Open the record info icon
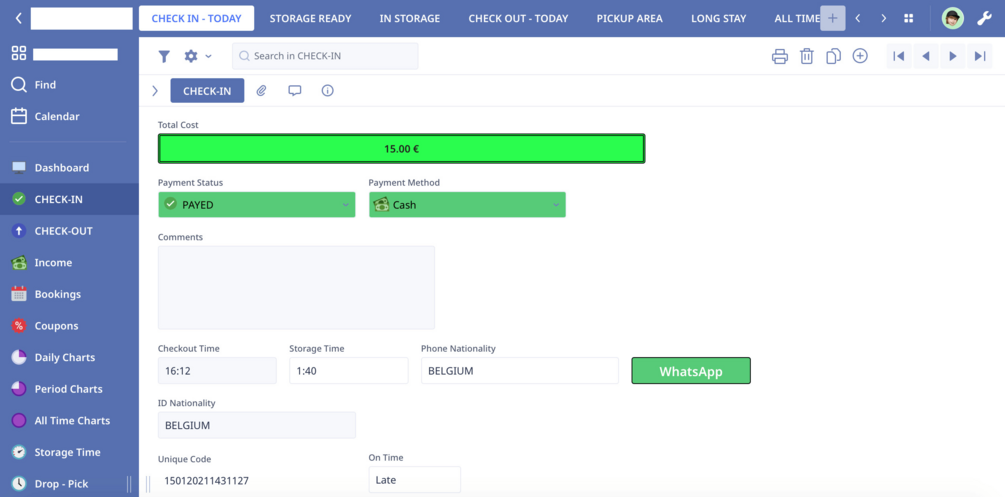This screenshot has width=1005, height=497. coord(328,90)
